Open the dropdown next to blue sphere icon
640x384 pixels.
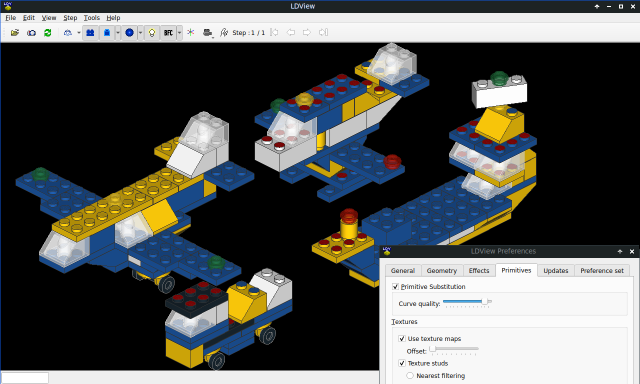[x=140, y=33]
